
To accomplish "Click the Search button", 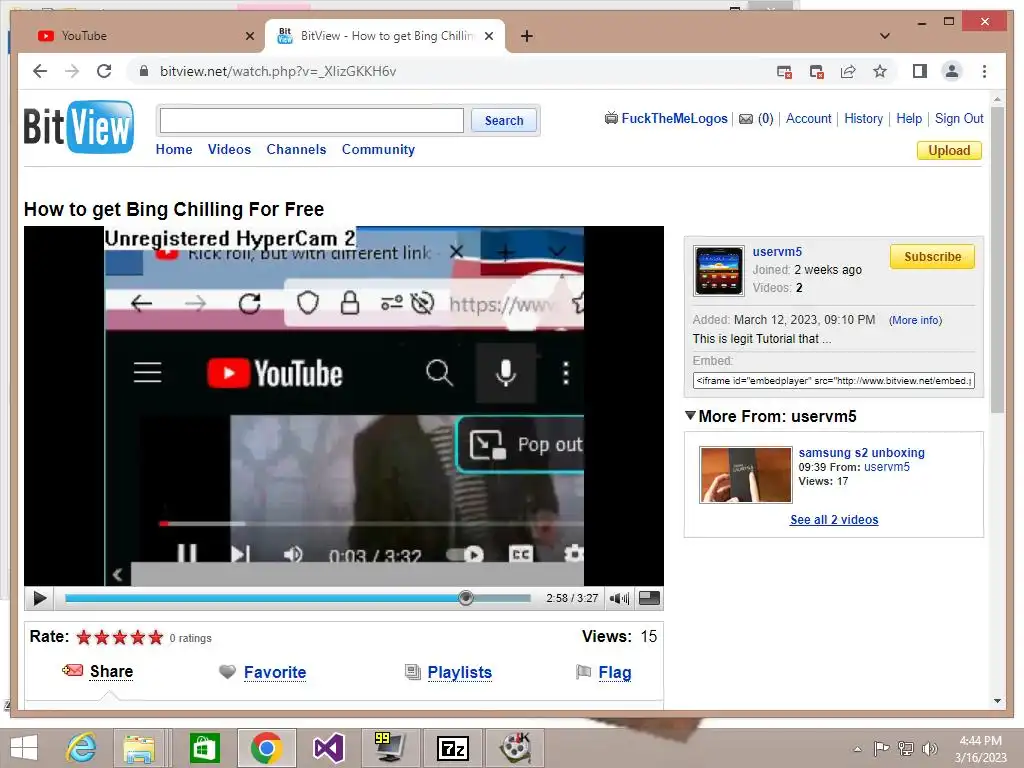I will (504, 120).
